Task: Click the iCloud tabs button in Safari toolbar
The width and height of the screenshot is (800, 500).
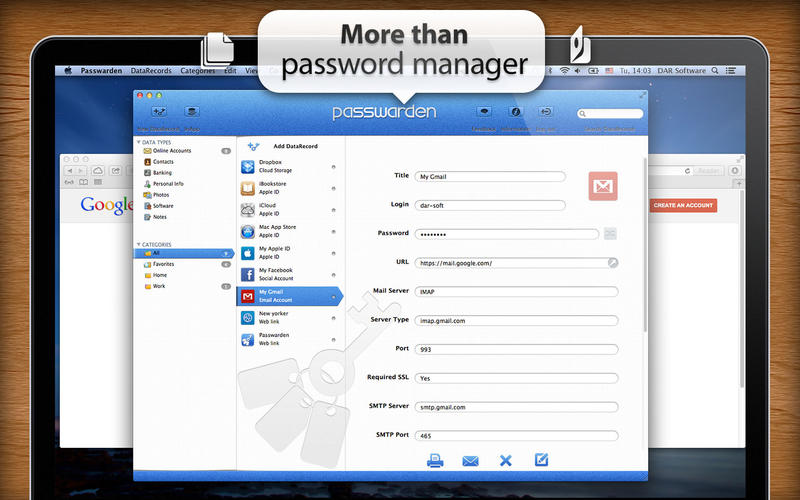Action: point(97,170)
